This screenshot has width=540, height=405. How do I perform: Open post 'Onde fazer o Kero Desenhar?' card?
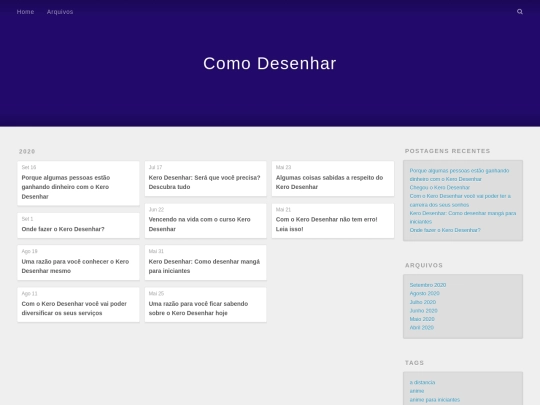[x=79, y=225]
